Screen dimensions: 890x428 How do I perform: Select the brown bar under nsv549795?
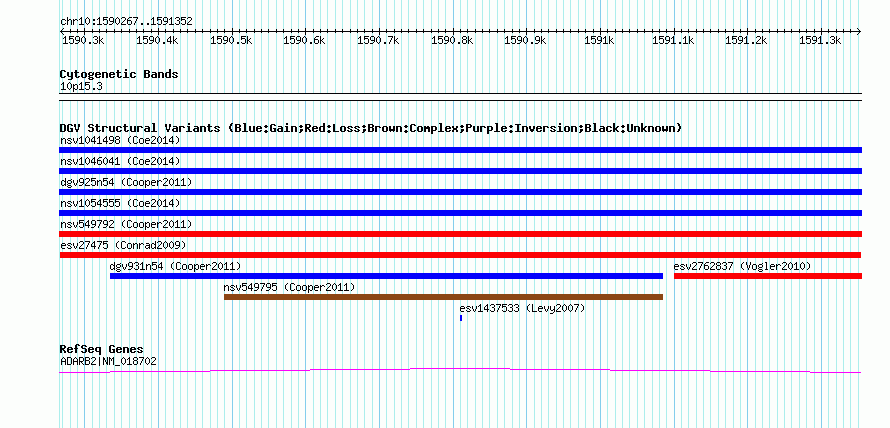click(443, 297)
